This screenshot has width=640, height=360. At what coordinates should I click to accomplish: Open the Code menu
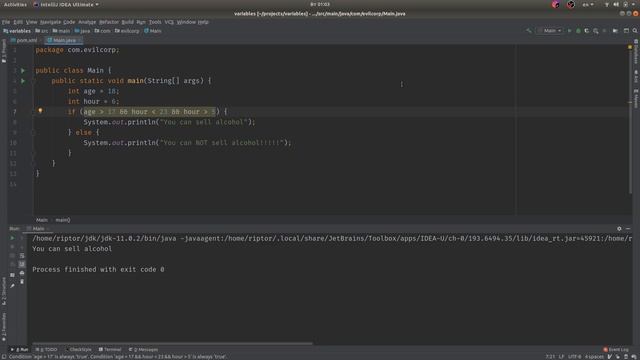tap(69, 22)
